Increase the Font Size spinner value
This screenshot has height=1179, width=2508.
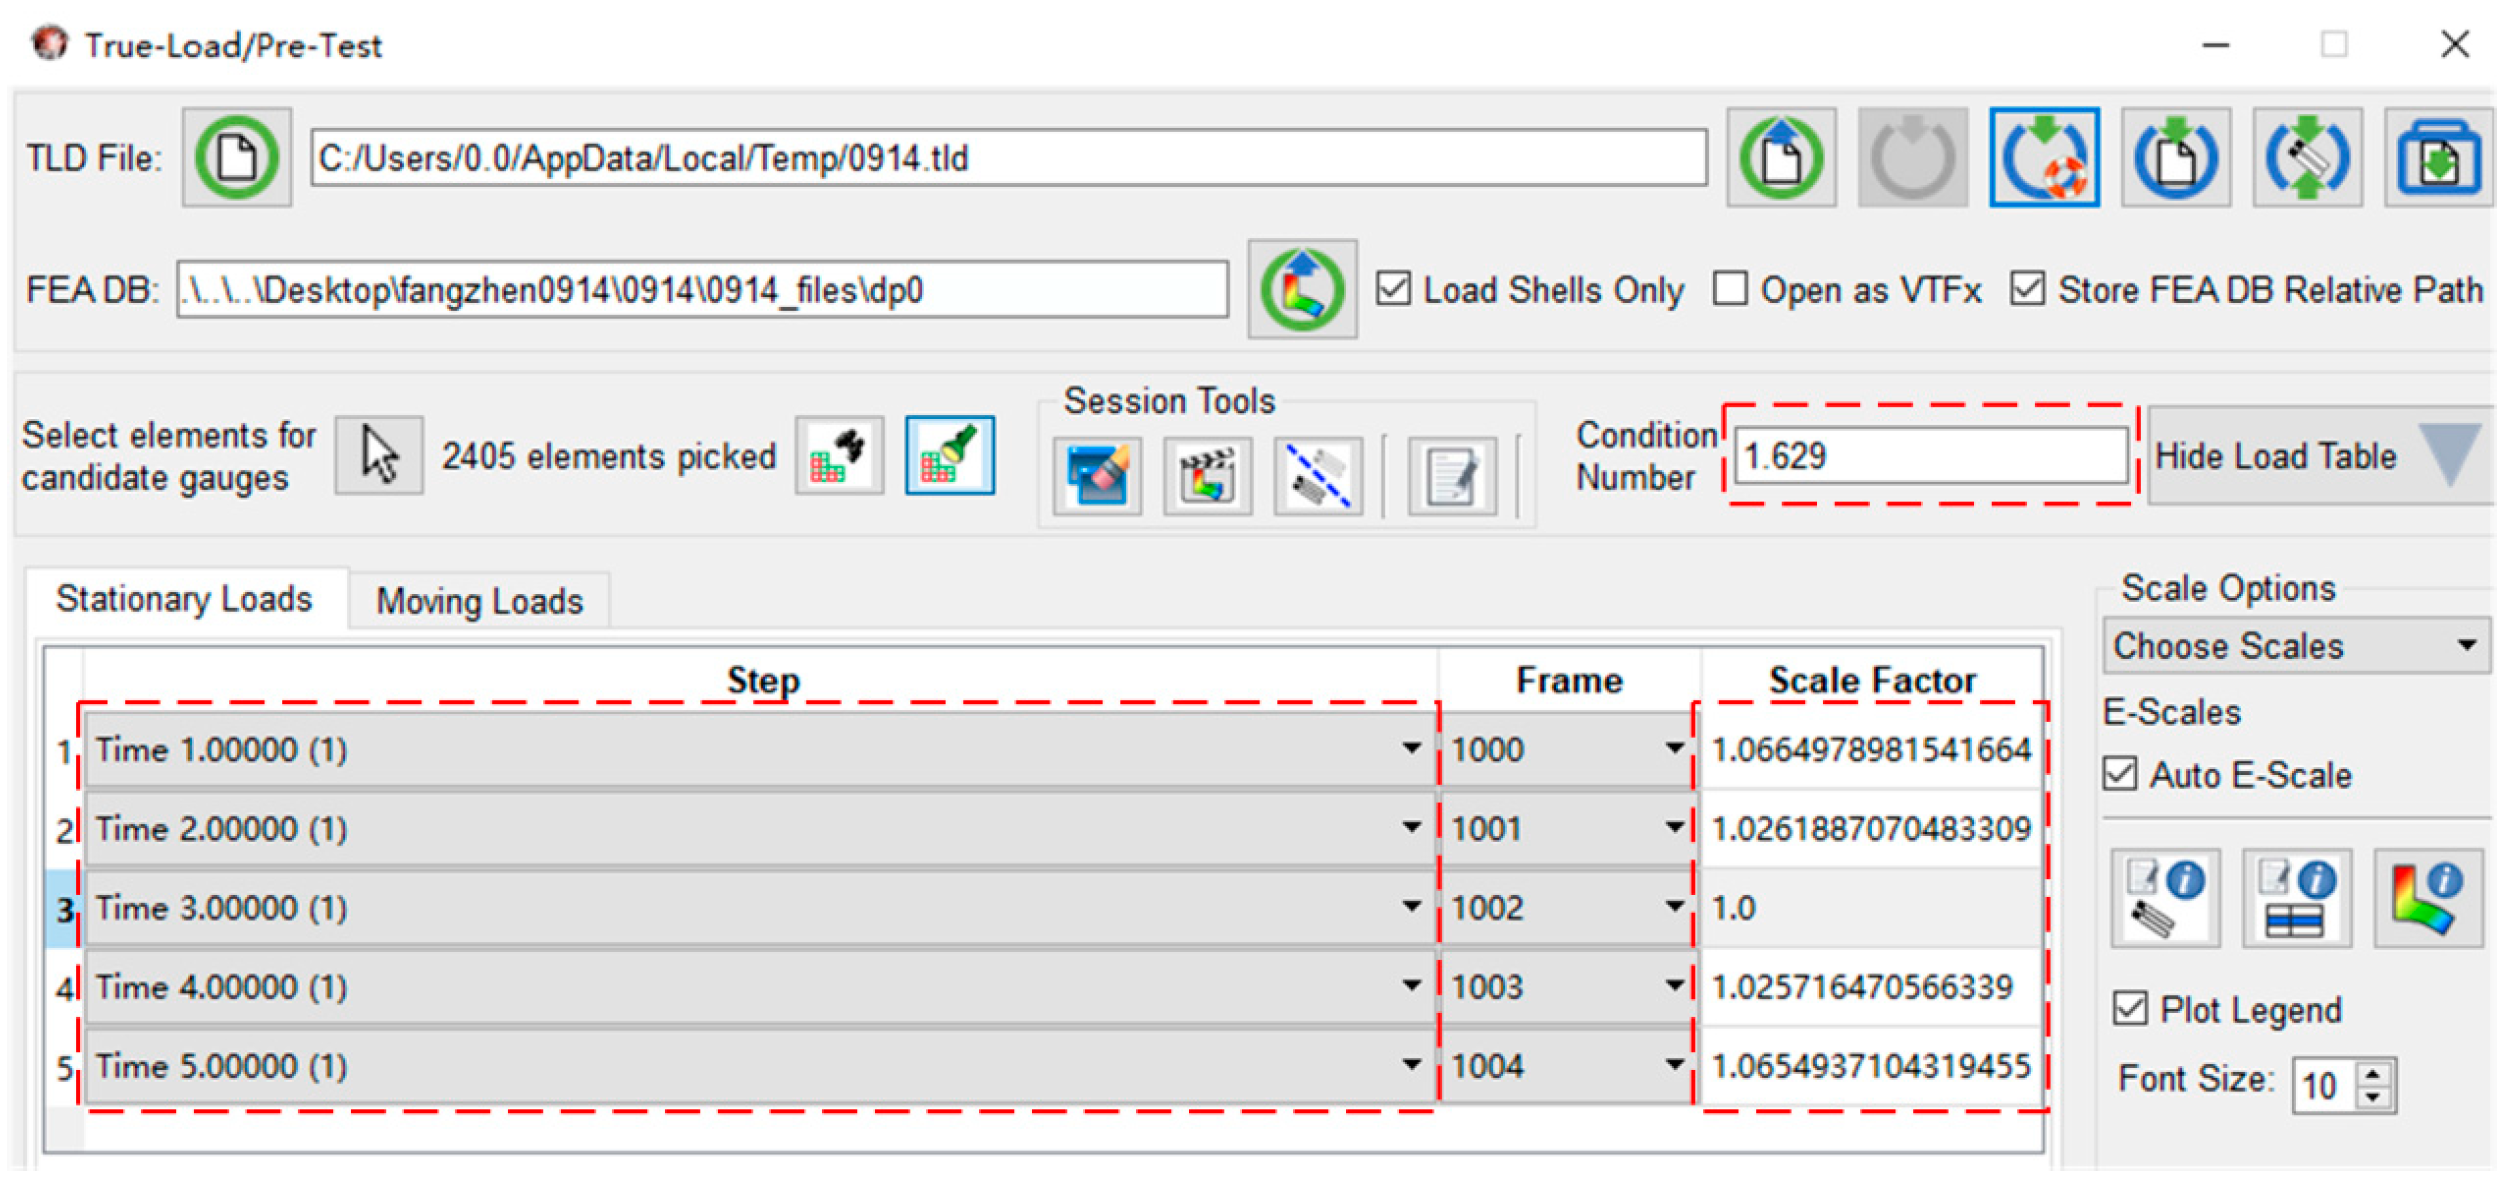[2375, 1073]
